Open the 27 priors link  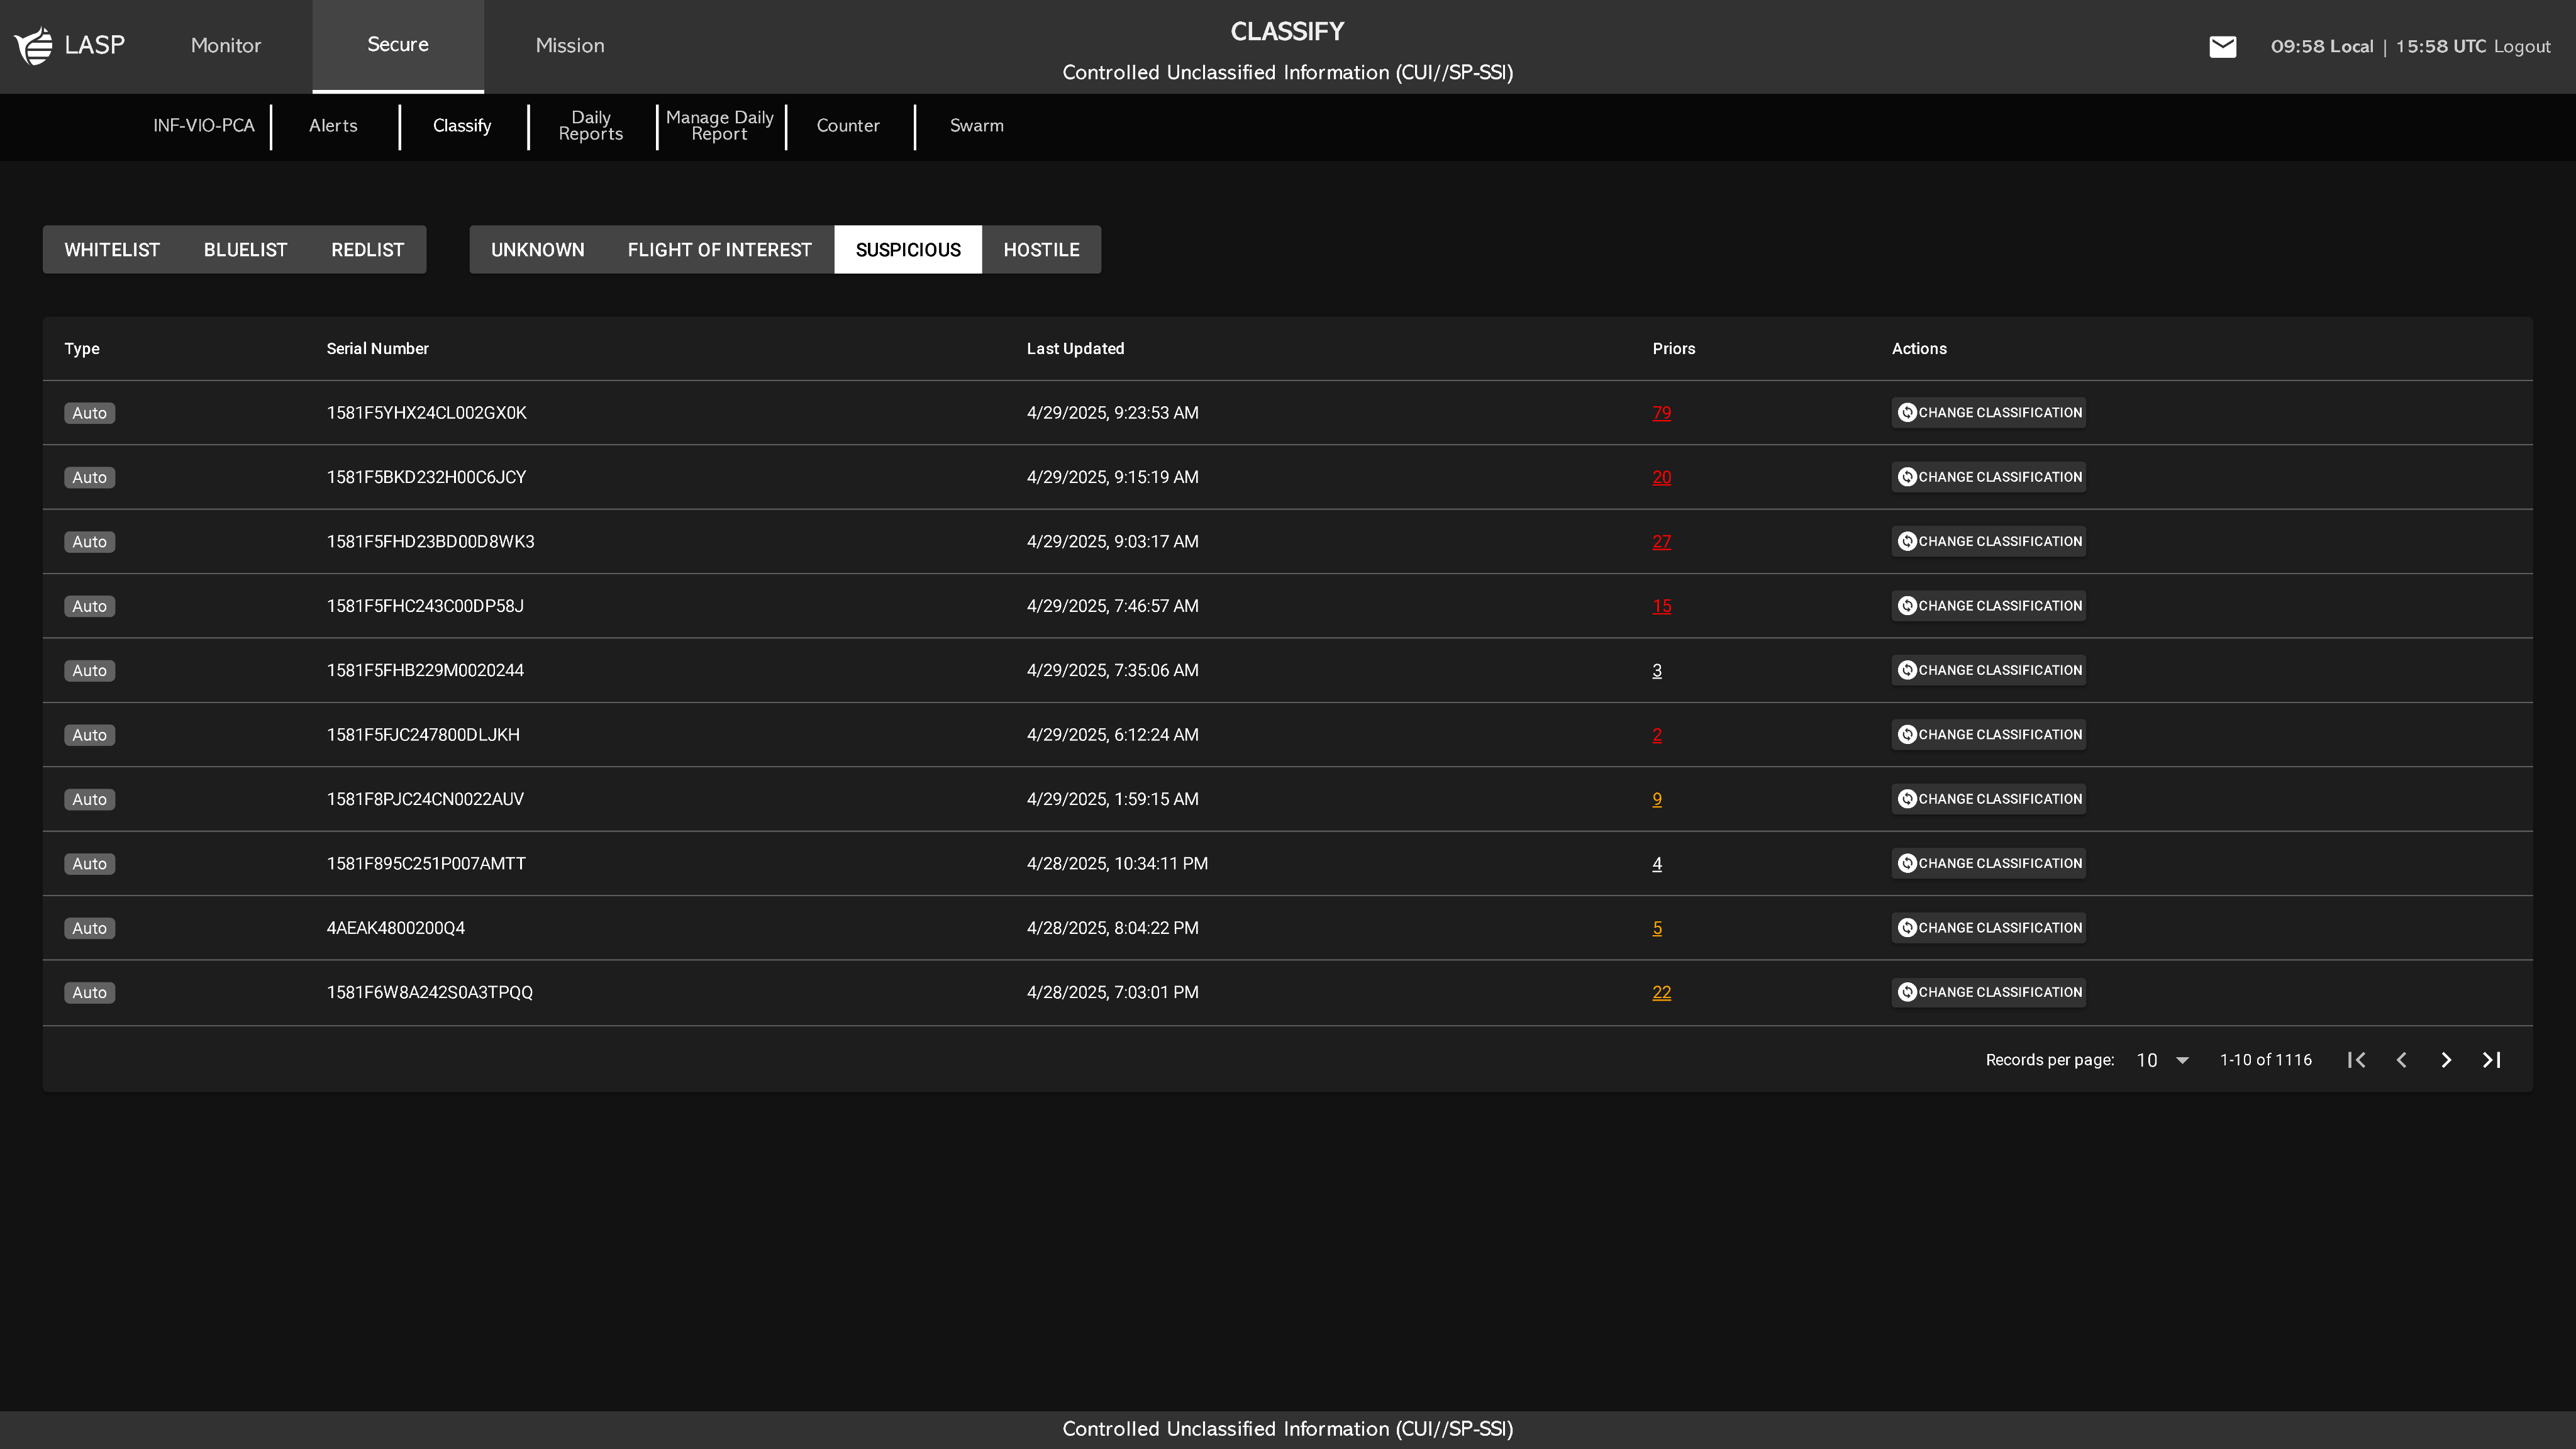point(1661,542)
